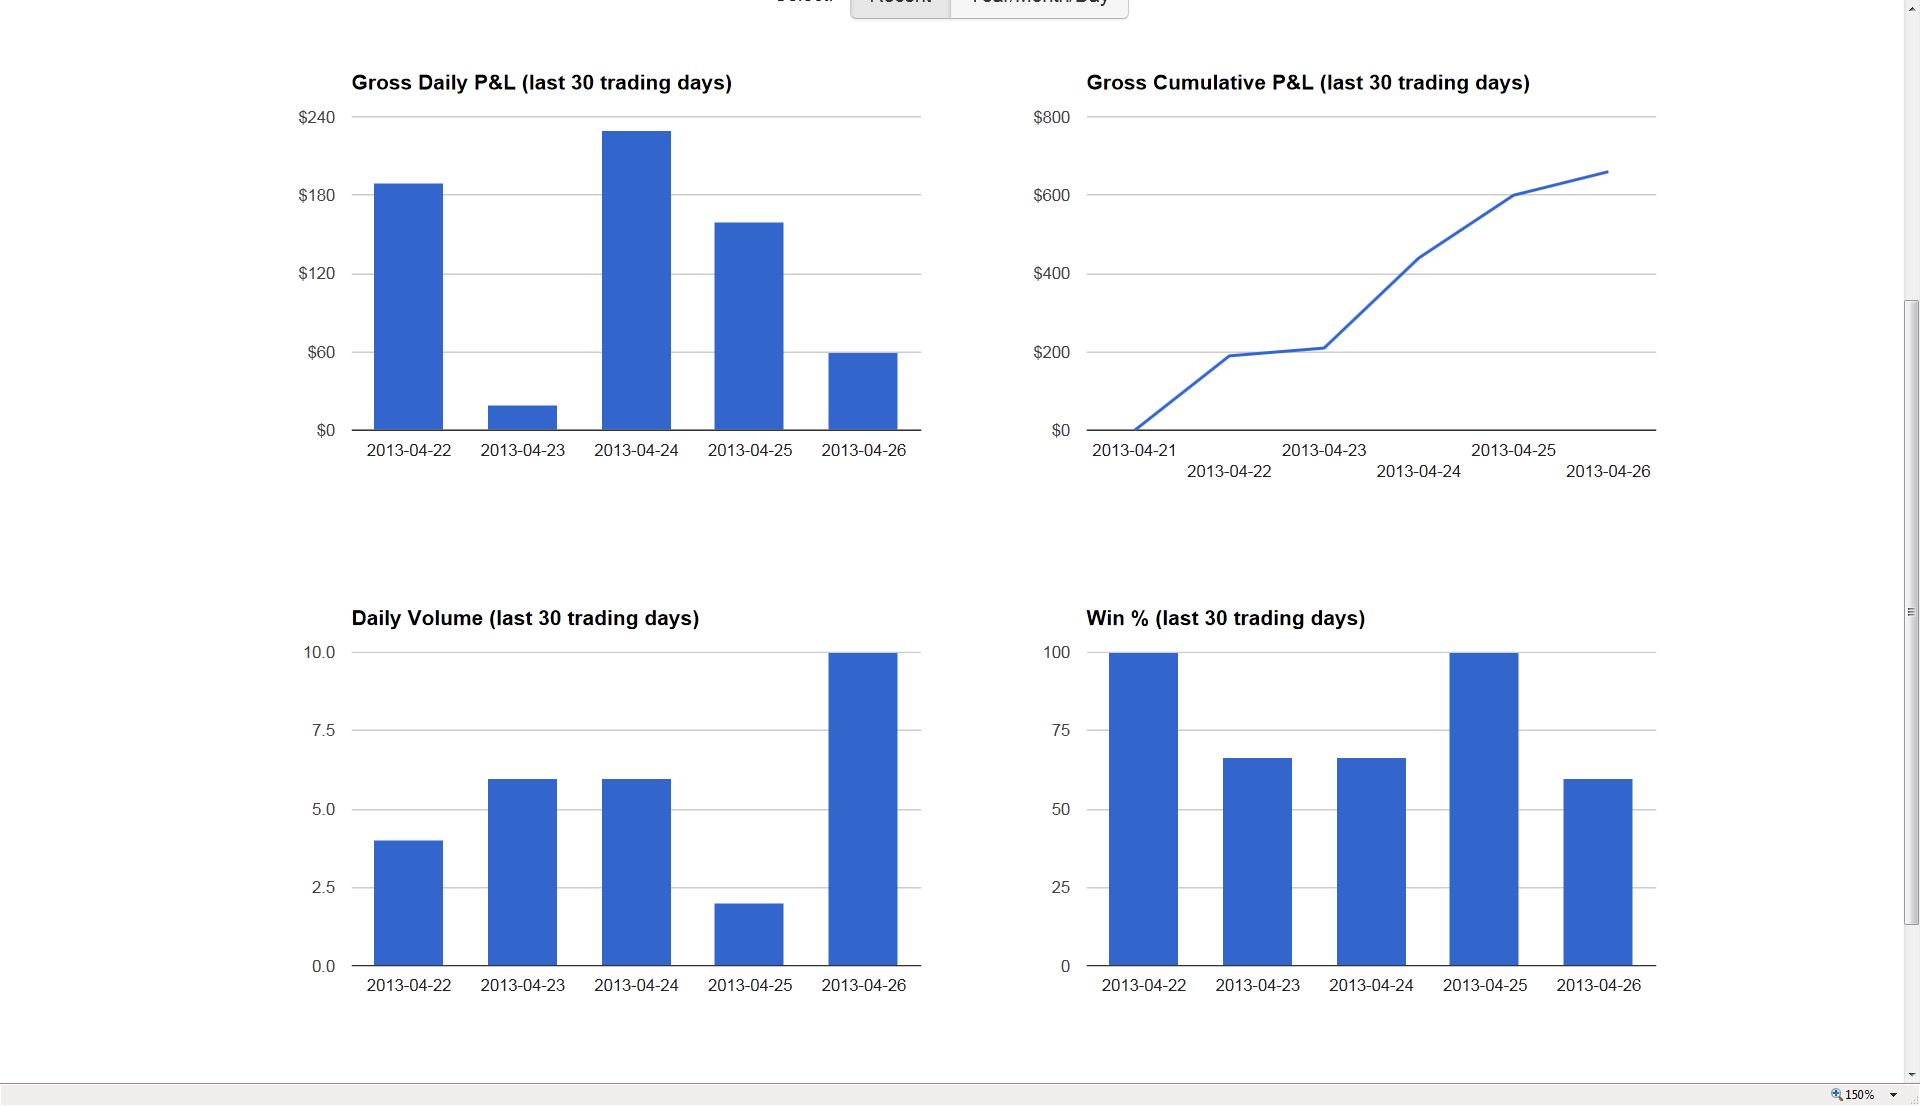Viewport: 1920px width, 1106px height.
Task: Click the $400 axis label
Action: 1052,273
